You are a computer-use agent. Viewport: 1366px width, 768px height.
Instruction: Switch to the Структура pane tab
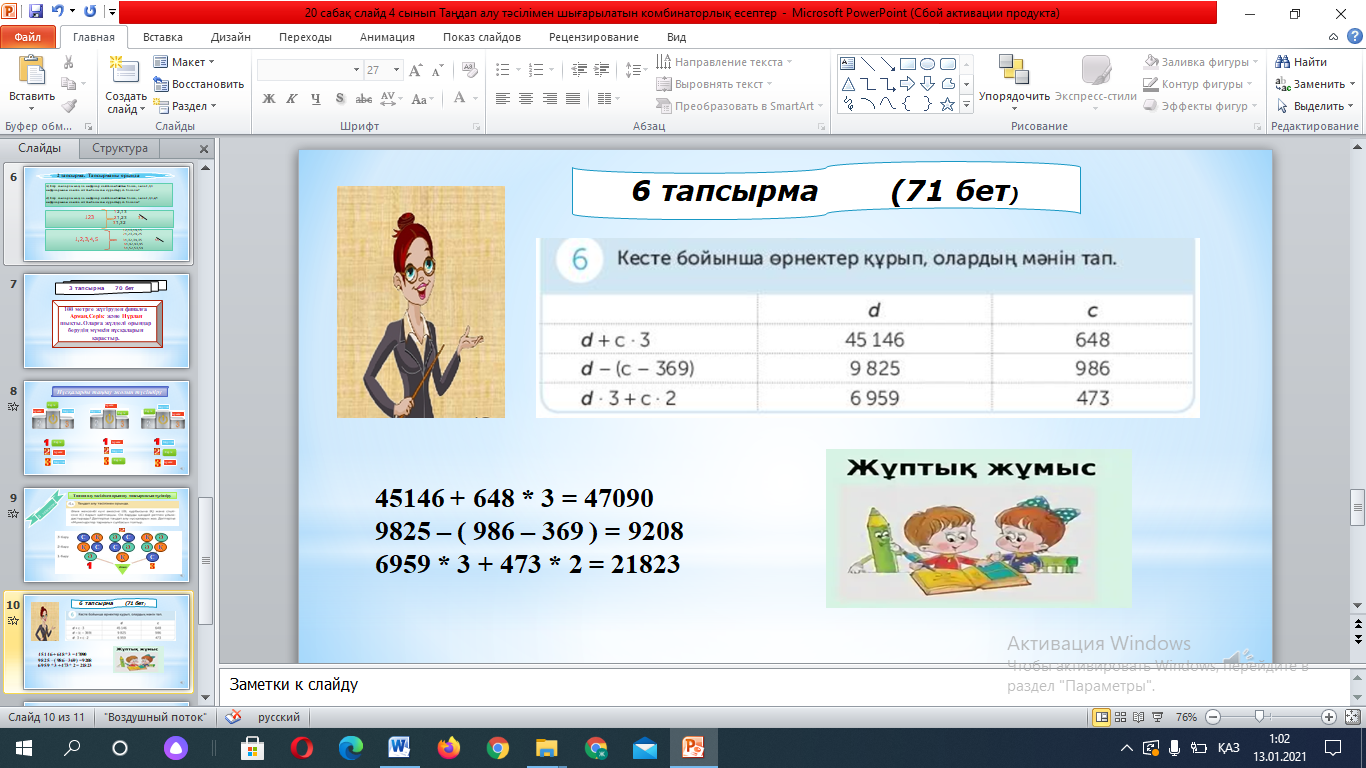(x=120, y=148)
